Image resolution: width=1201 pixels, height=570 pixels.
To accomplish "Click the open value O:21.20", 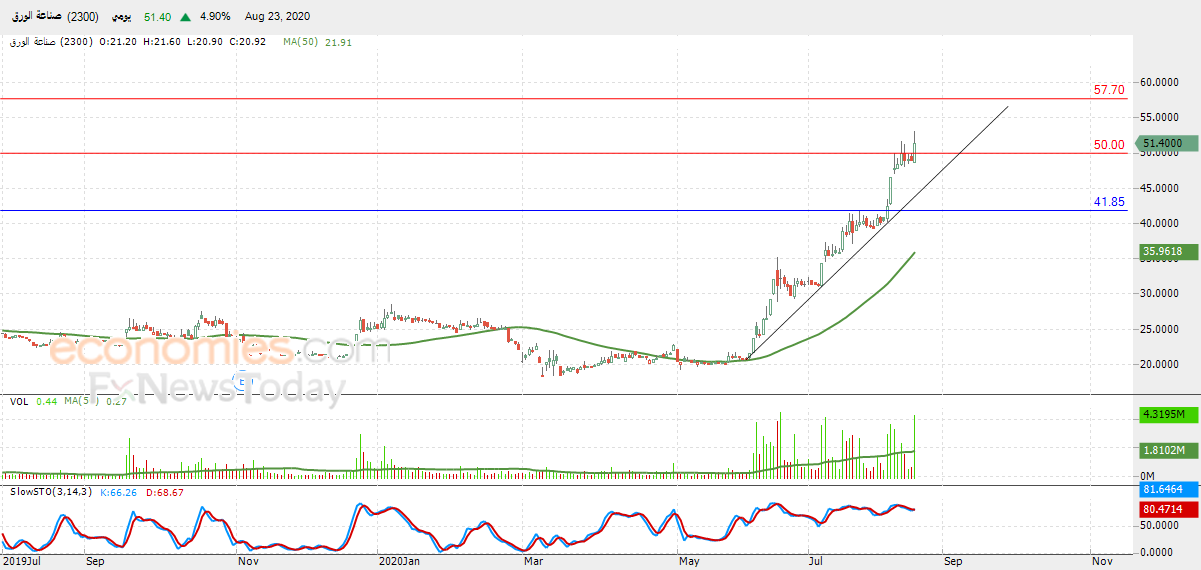I will click(x=119, y=42).
